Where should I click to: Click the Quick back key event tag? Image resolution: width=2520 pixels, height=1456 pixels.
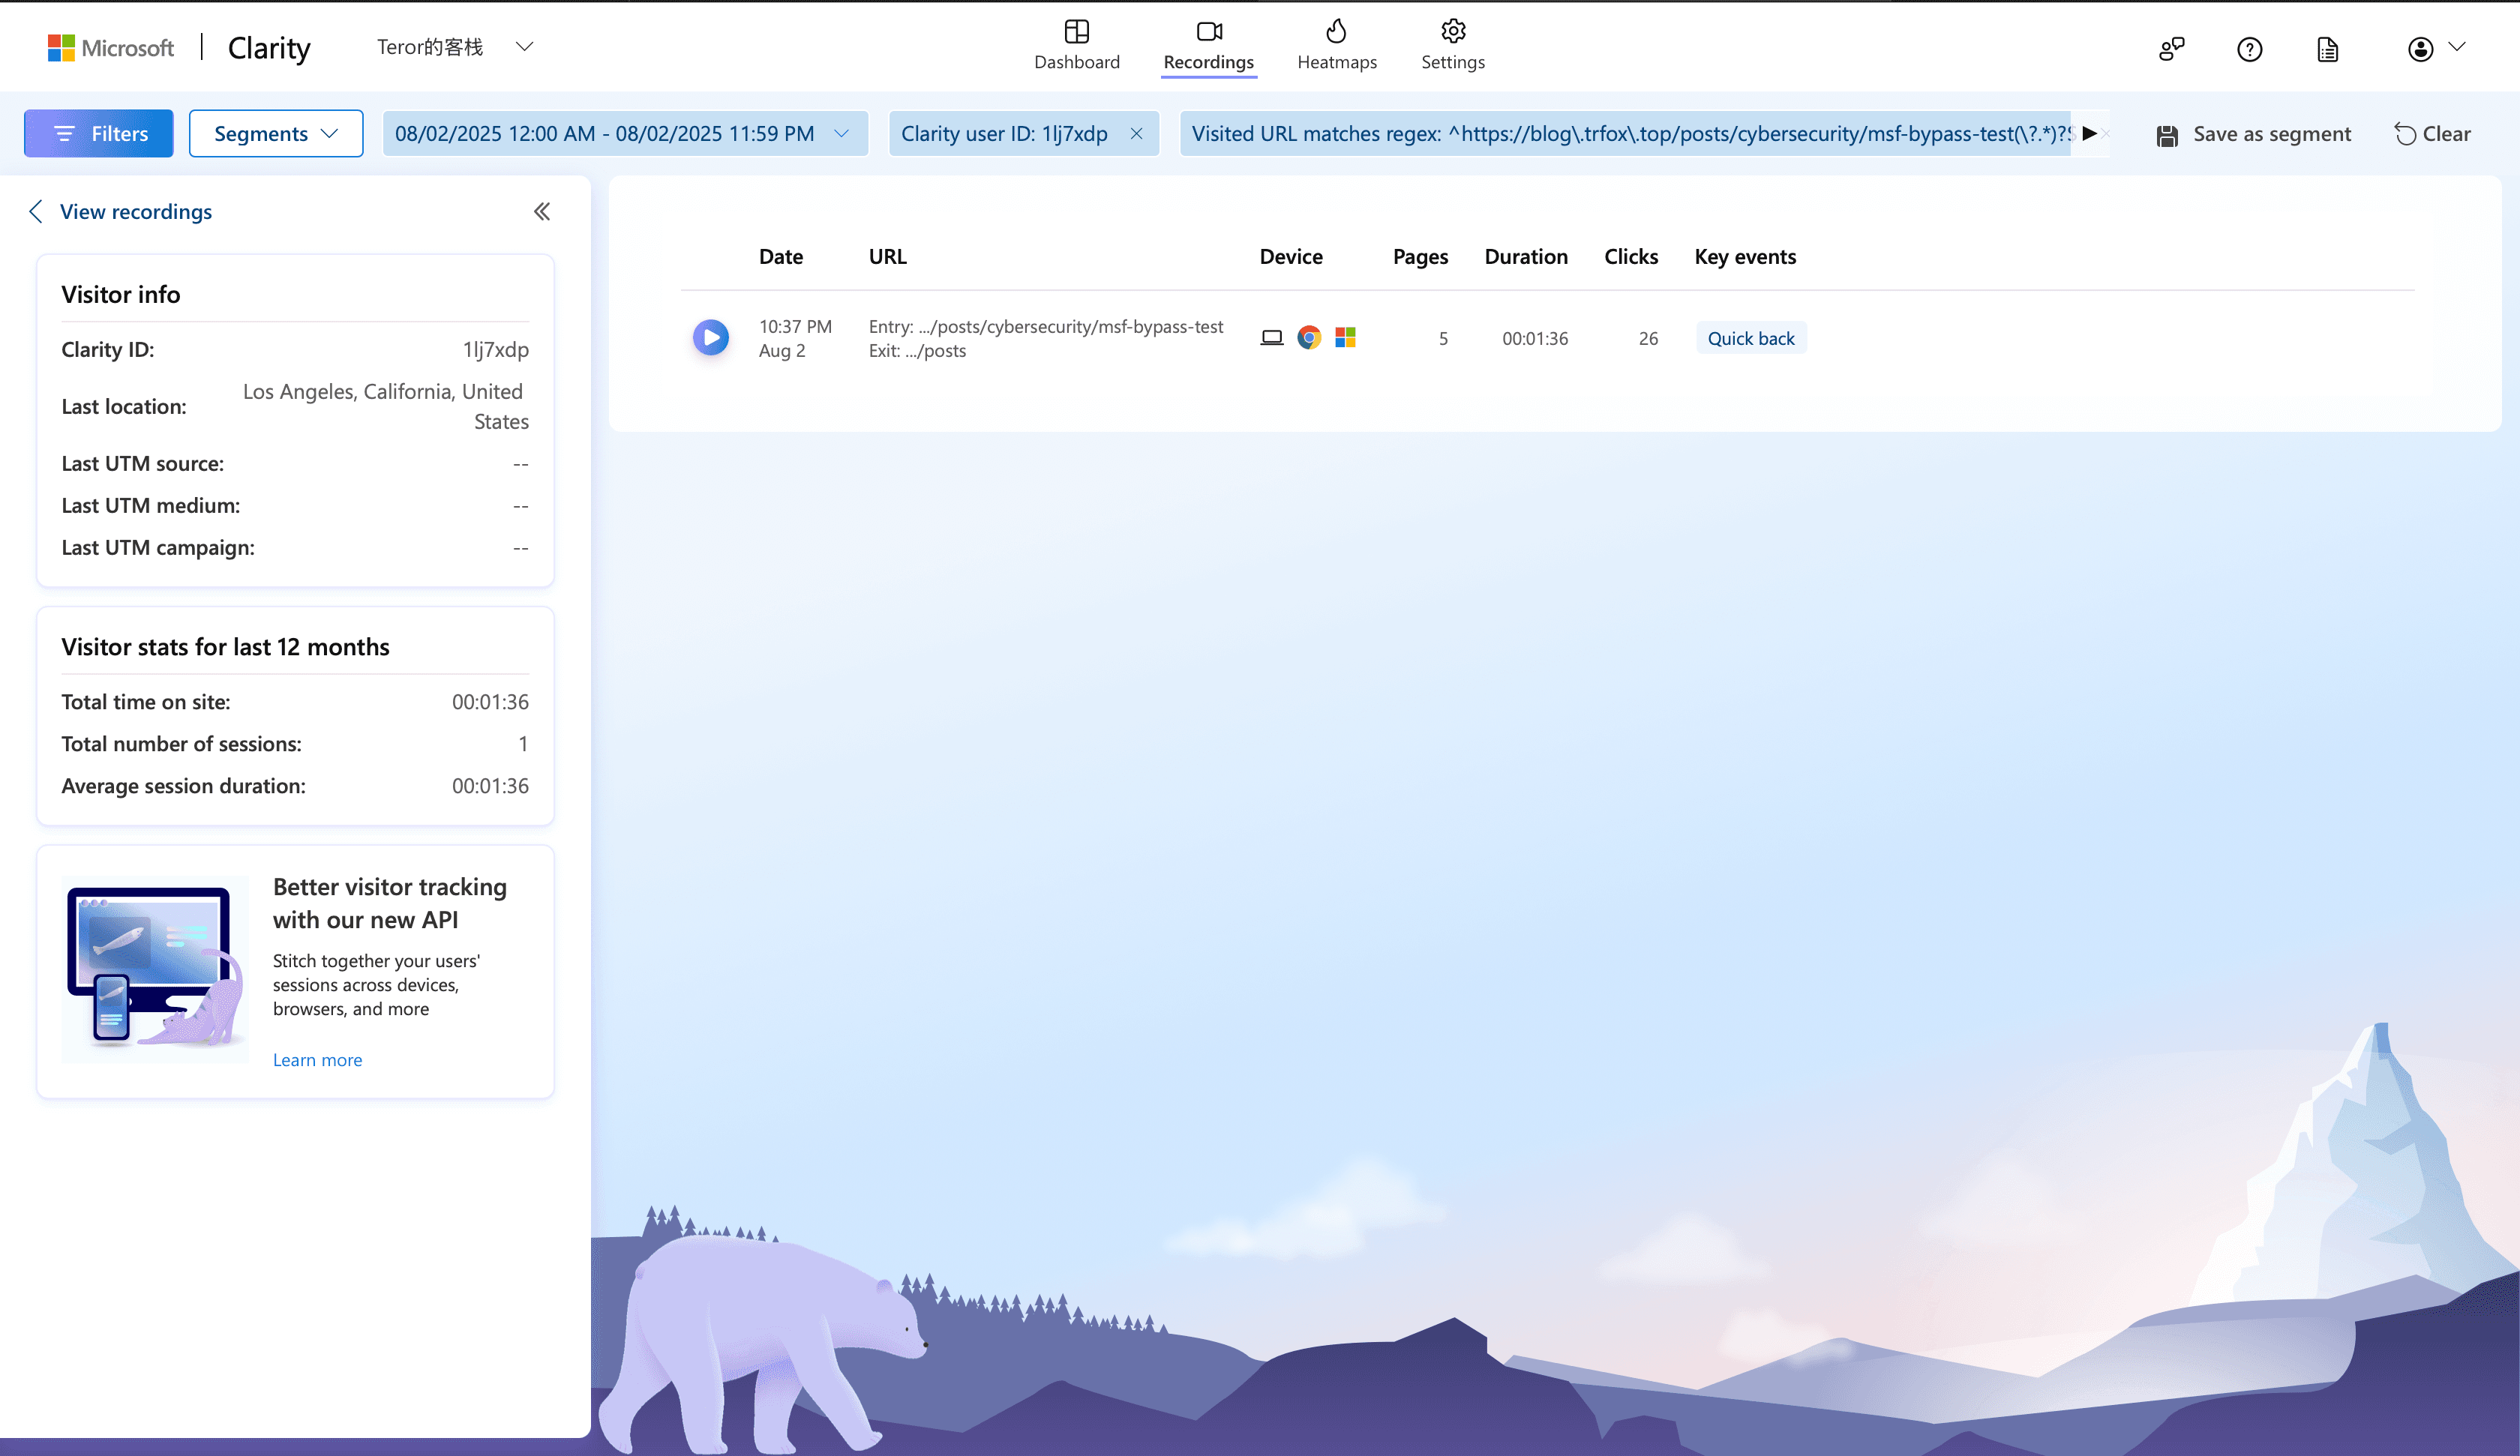pyautogui.click(x=1750, y=338)
